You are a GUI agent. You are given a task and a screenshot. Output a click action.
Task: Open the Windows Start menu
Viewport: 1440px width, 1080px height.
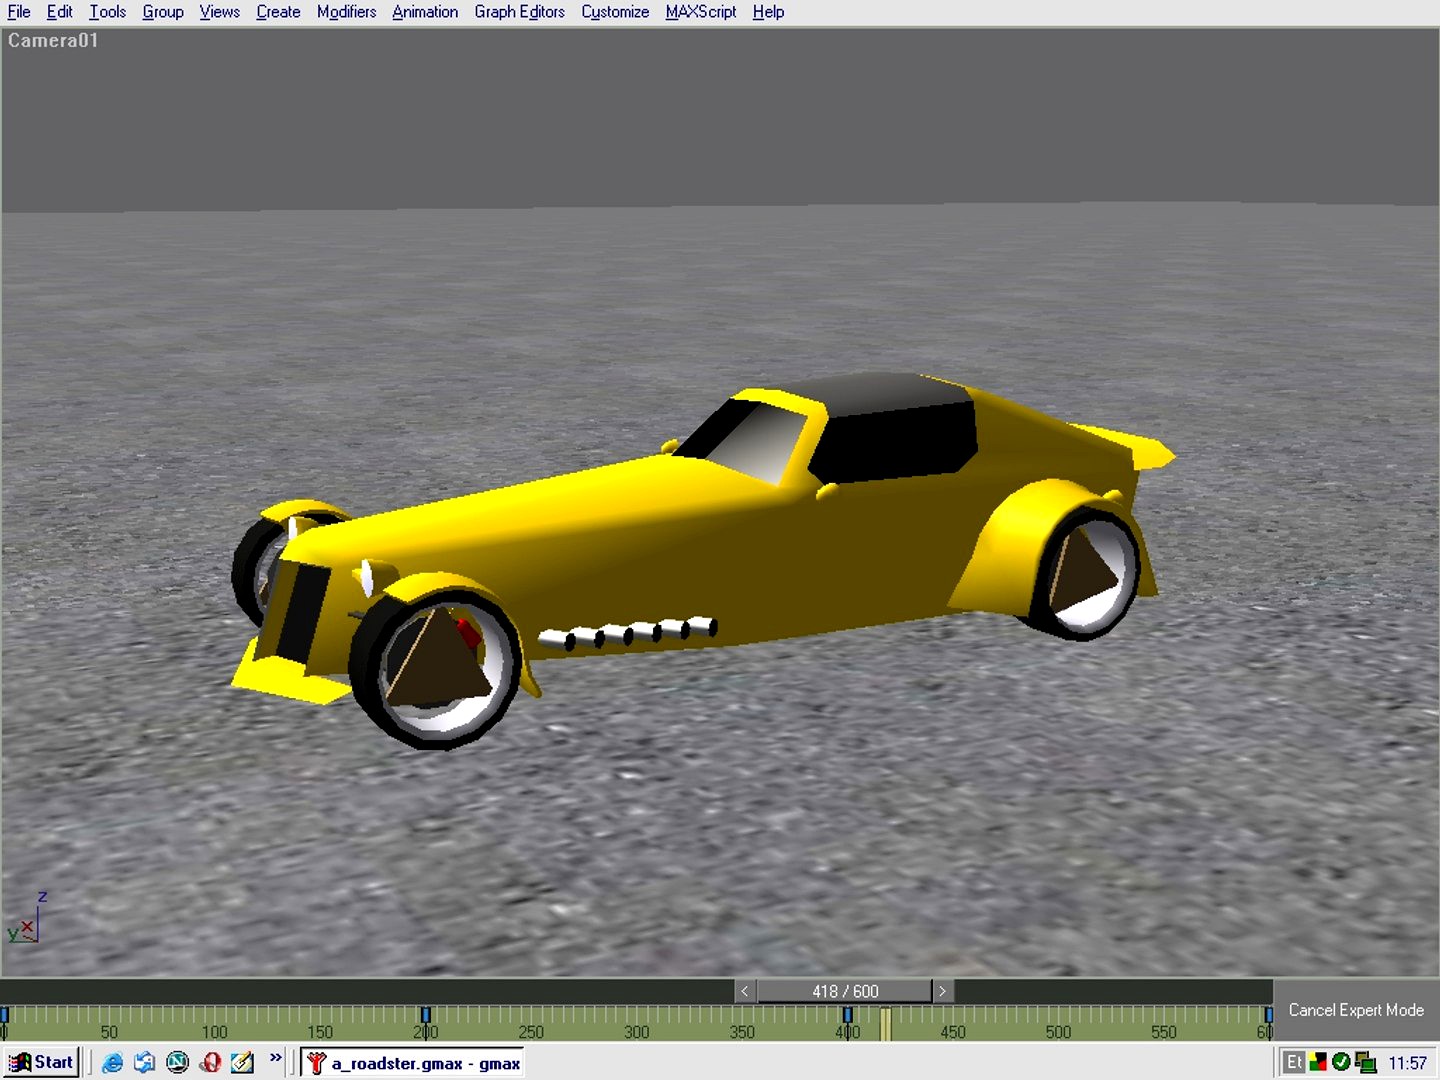pyautogui.click(x=42, y=1062)
